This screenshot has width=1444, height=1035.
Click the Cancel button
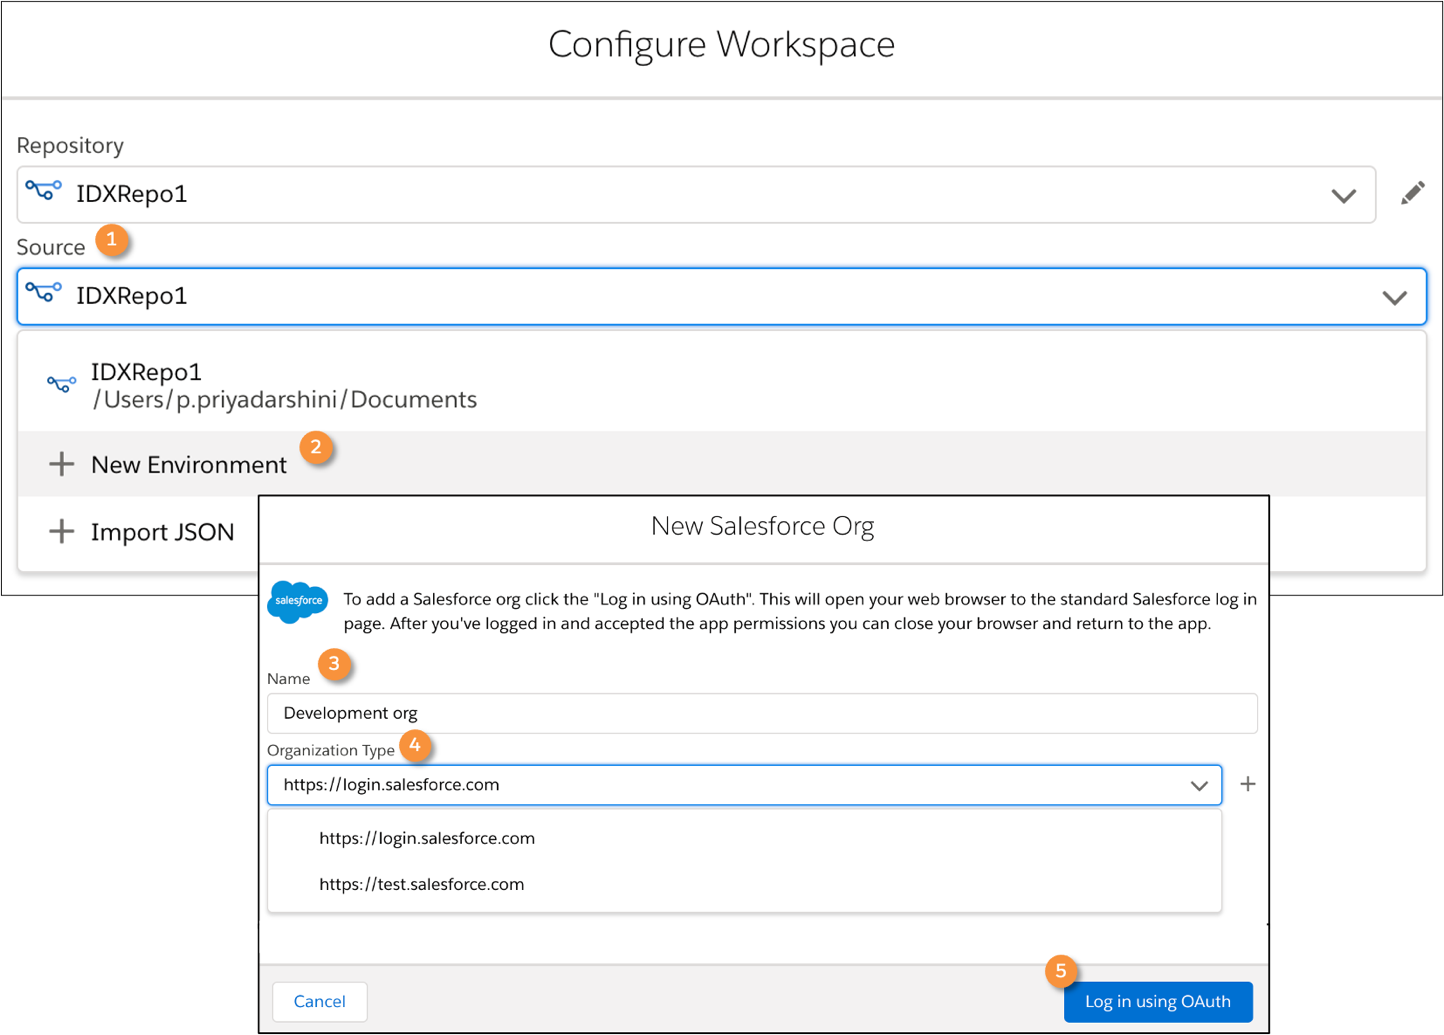(320, 1001)
